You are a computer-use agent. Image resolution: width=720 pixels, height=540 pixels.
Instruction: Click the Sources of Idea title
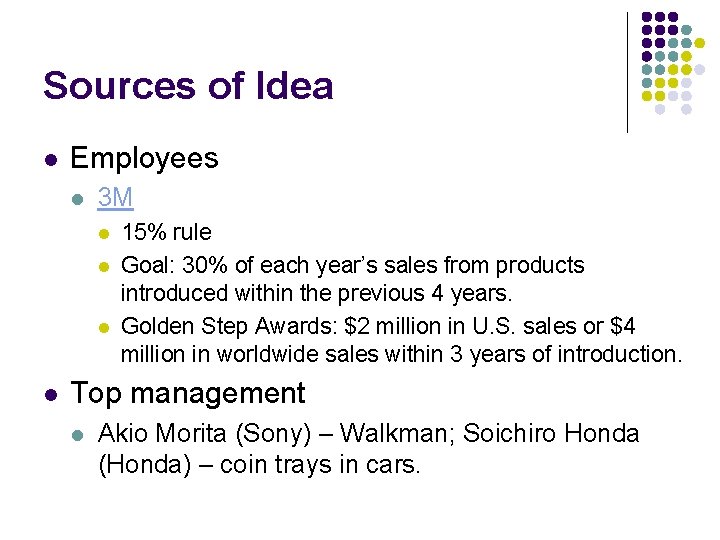coord(188,86)
